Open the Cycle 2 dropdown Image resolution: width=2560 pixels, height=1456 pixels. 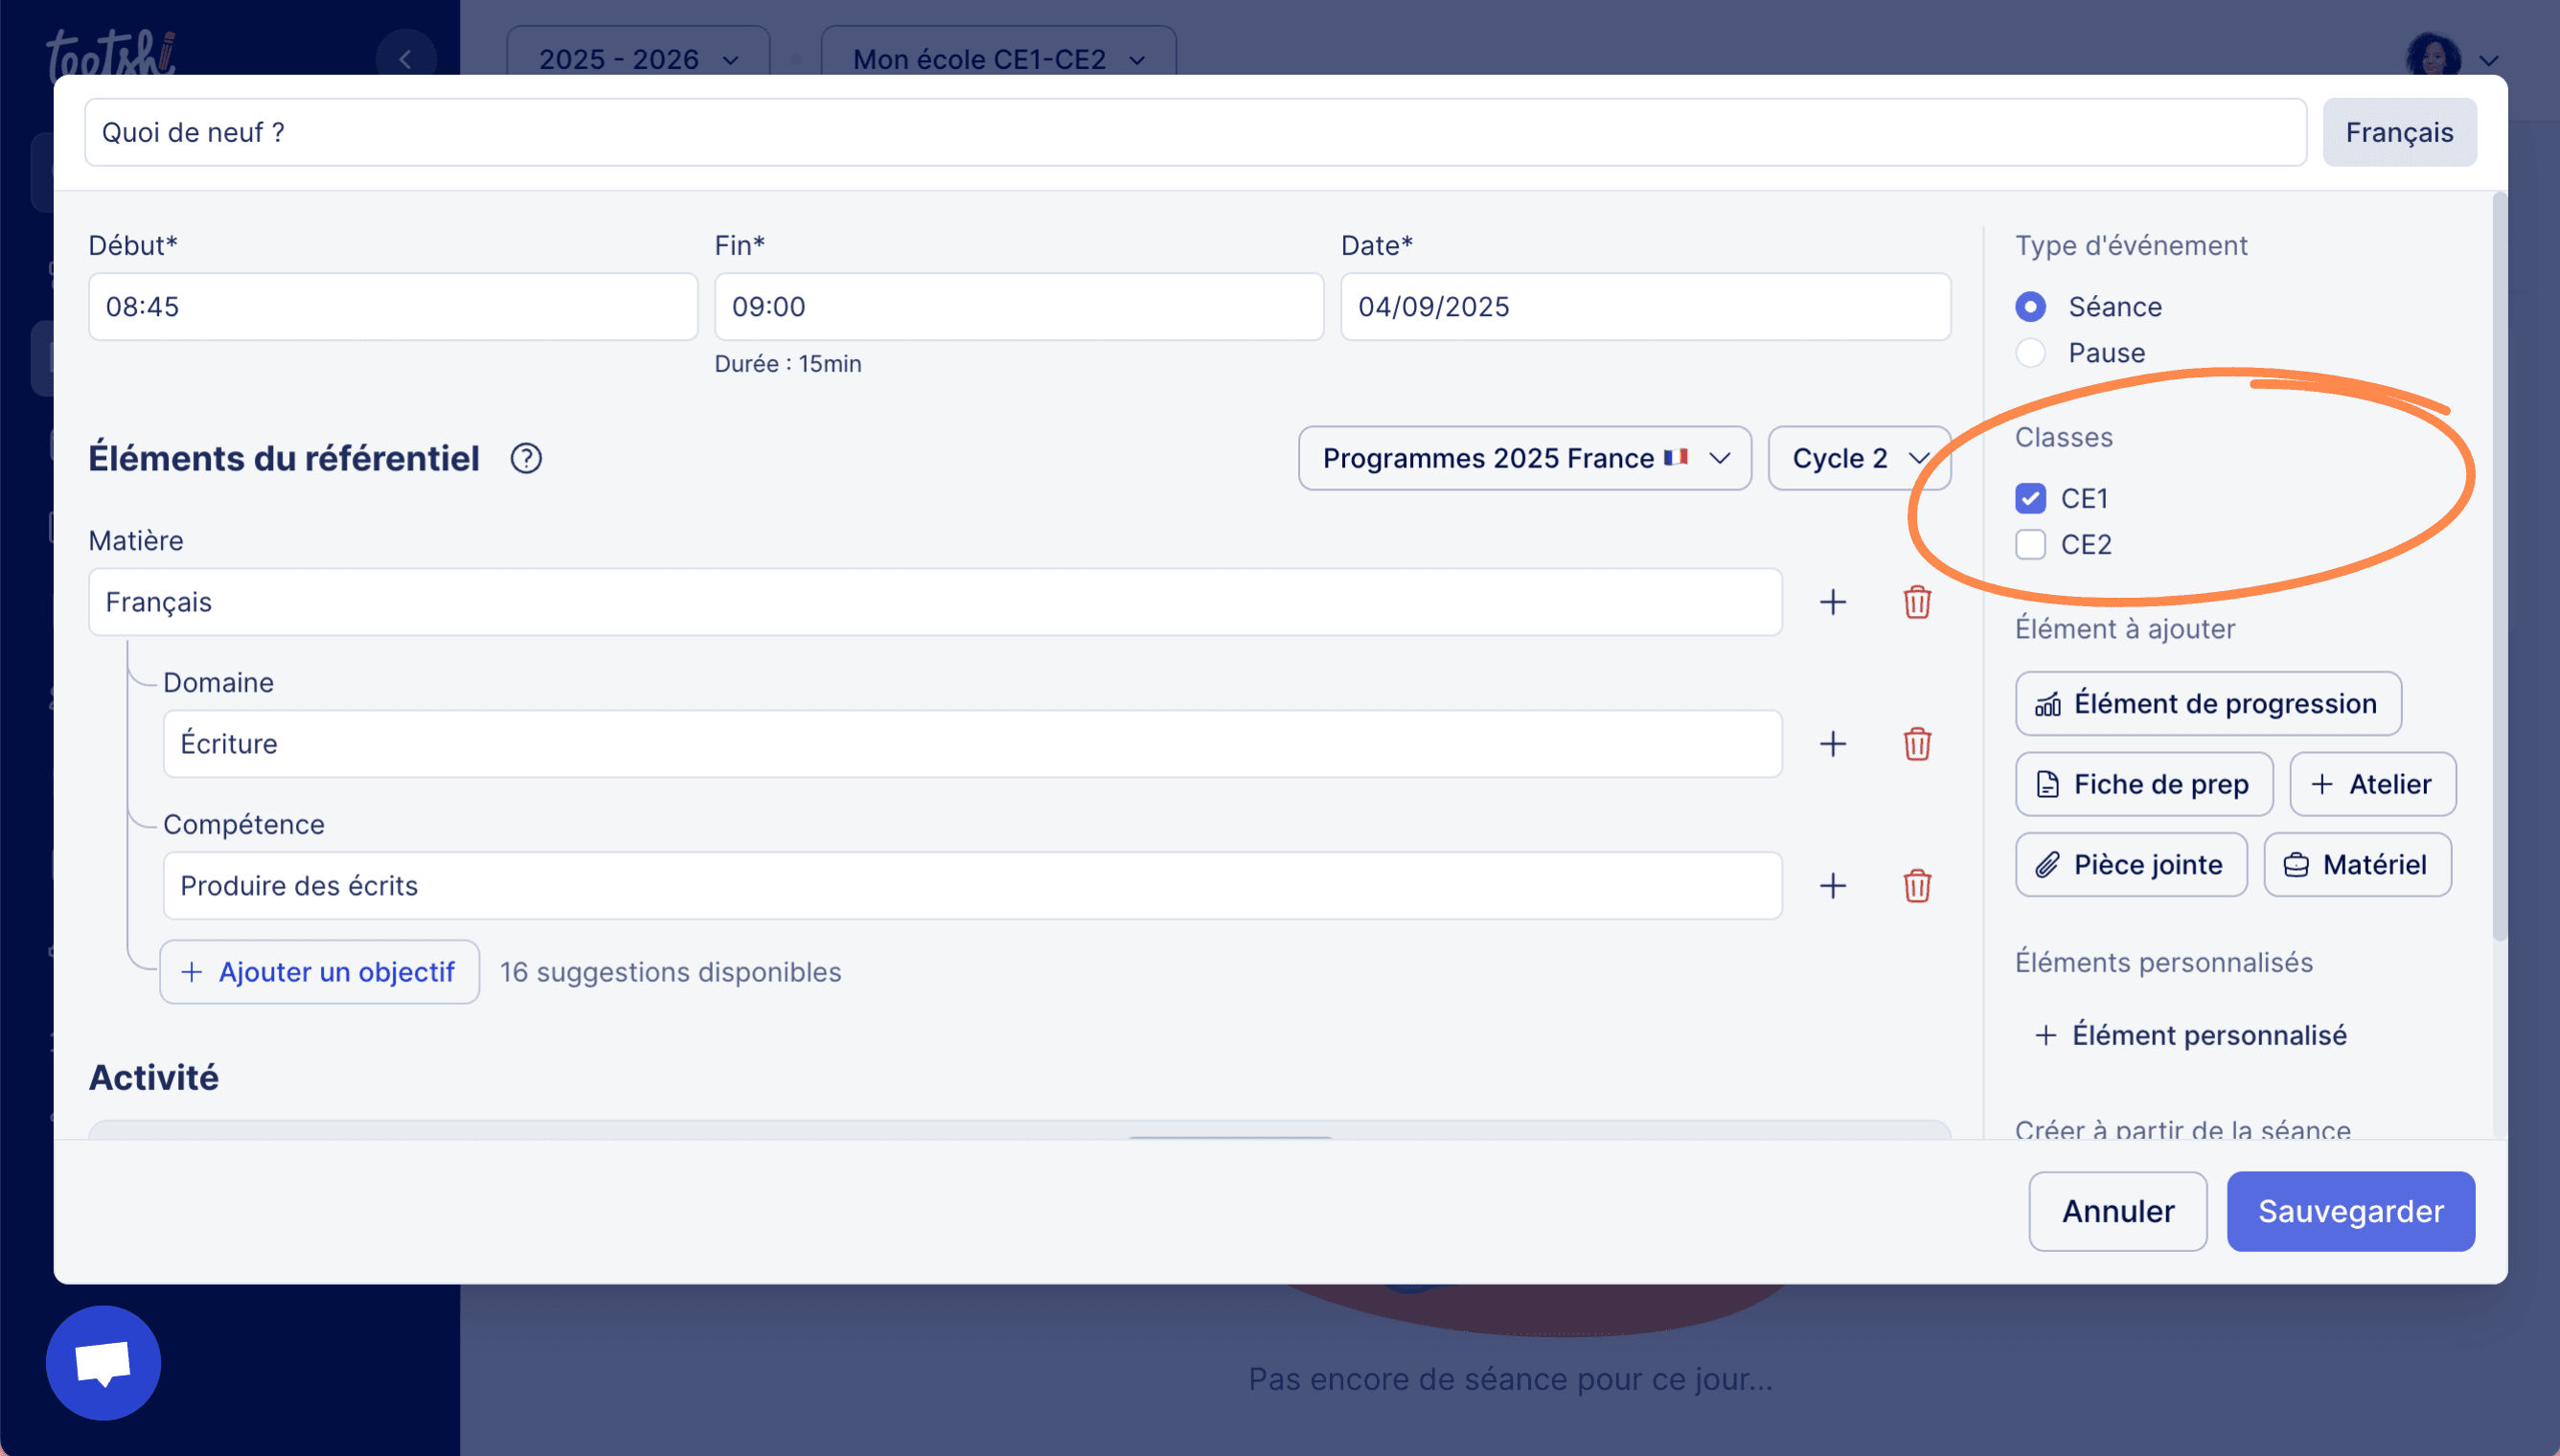click(1858, 458)
